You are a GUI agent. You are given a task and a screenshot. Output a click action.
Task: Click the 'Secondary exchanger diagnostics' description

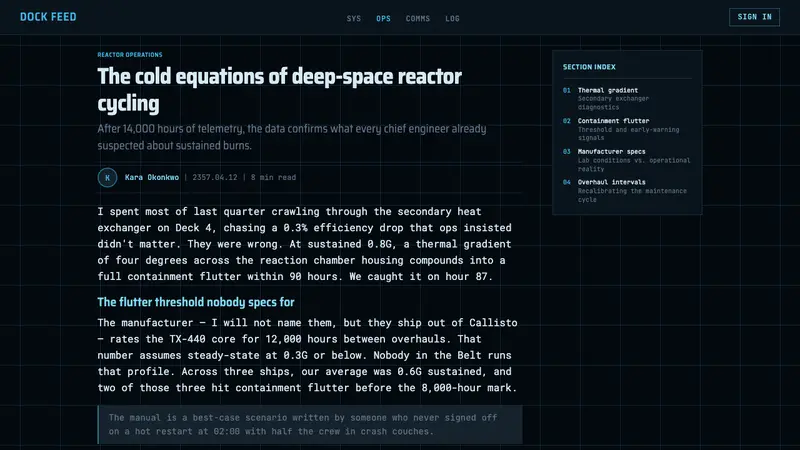coord(613,103)
